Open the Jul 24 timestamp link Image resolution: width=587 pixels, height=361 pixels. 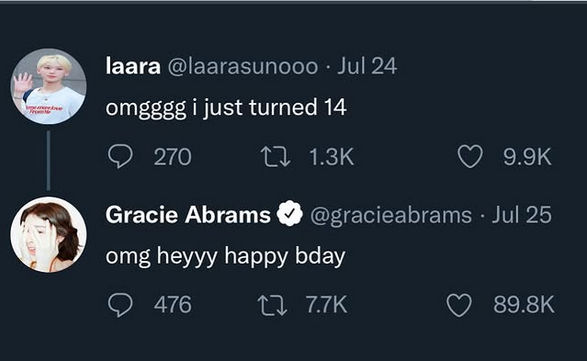click(x=367, y=66)
